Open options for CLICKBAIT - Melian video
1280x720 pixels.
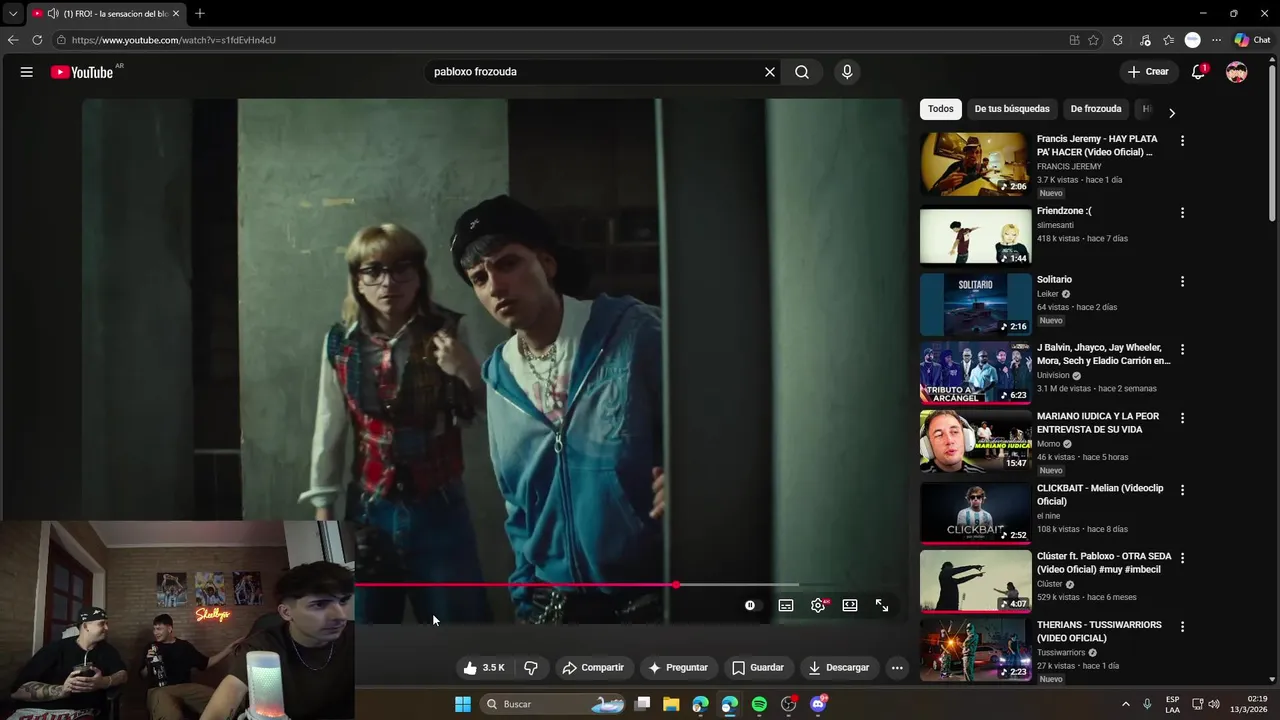tap(1182, 490)
